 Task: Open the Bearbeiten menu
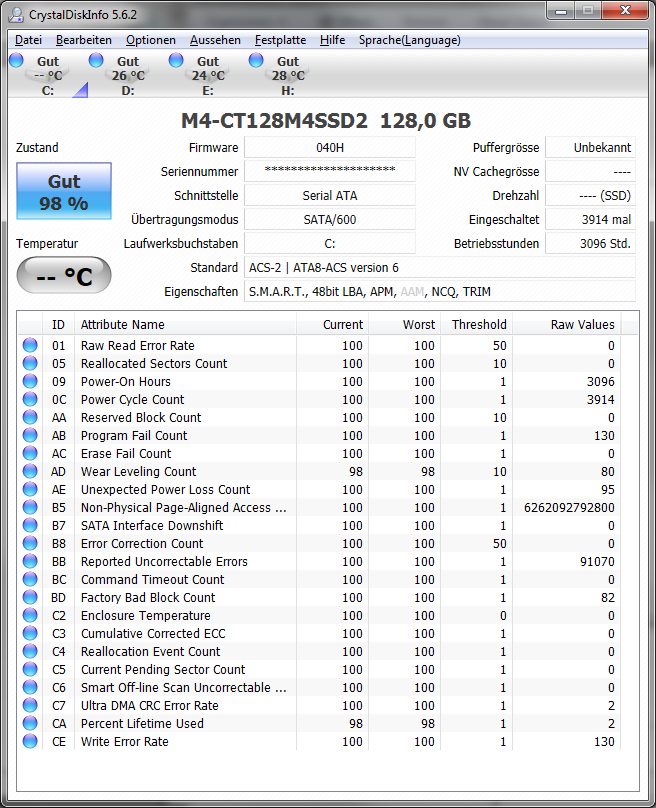[83, 40]
